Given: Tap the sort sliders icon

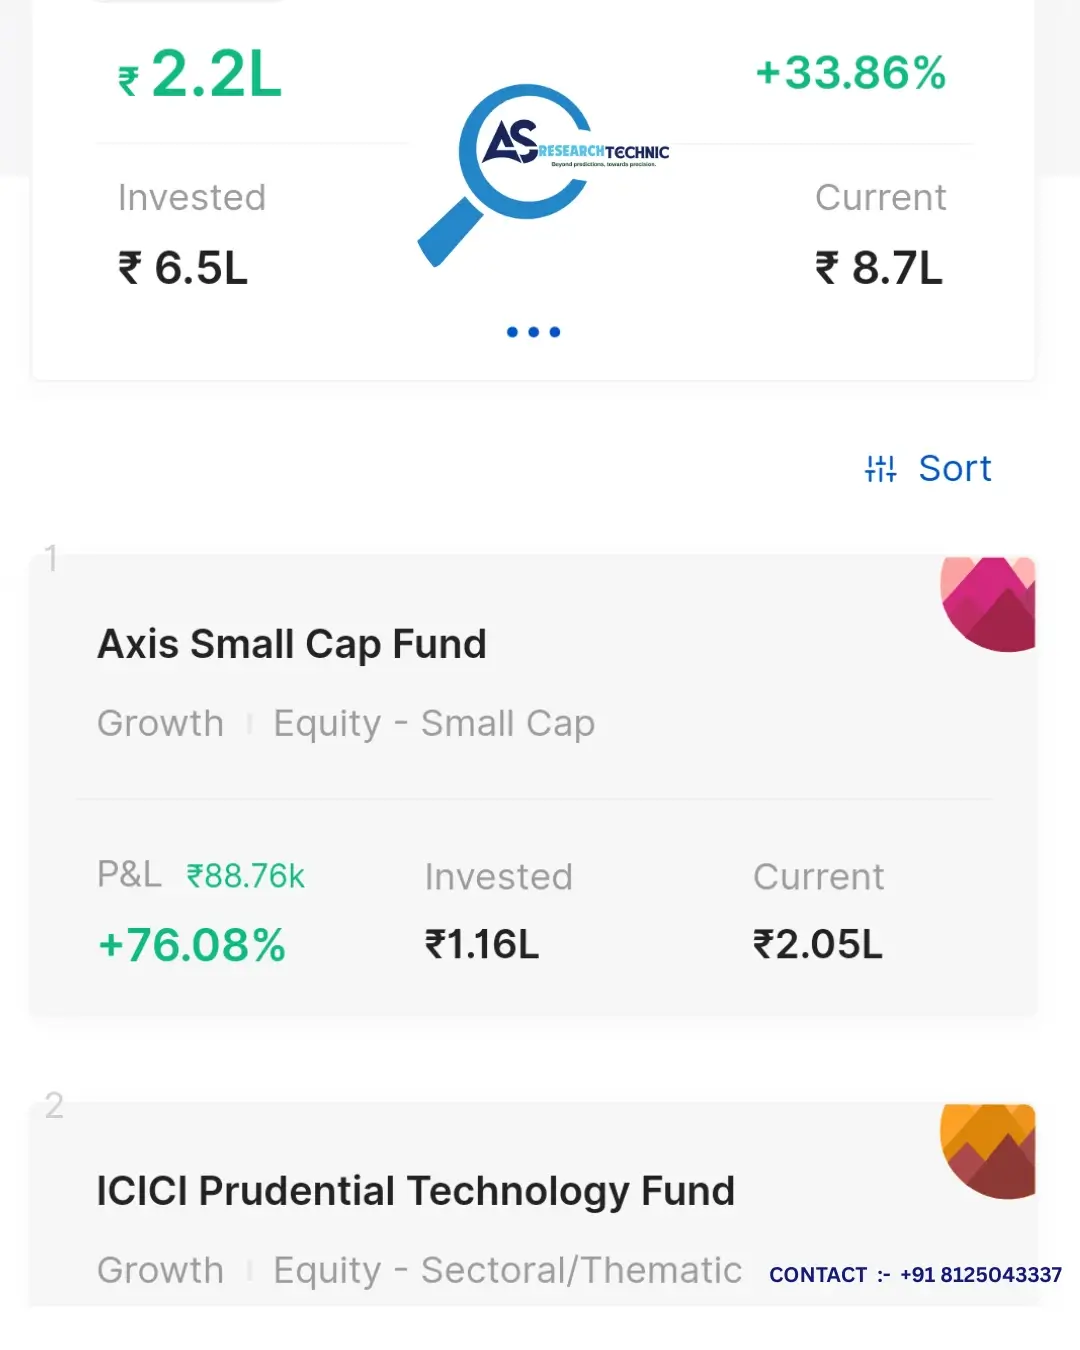Looking at the screenshot, I should pos(881,468).
